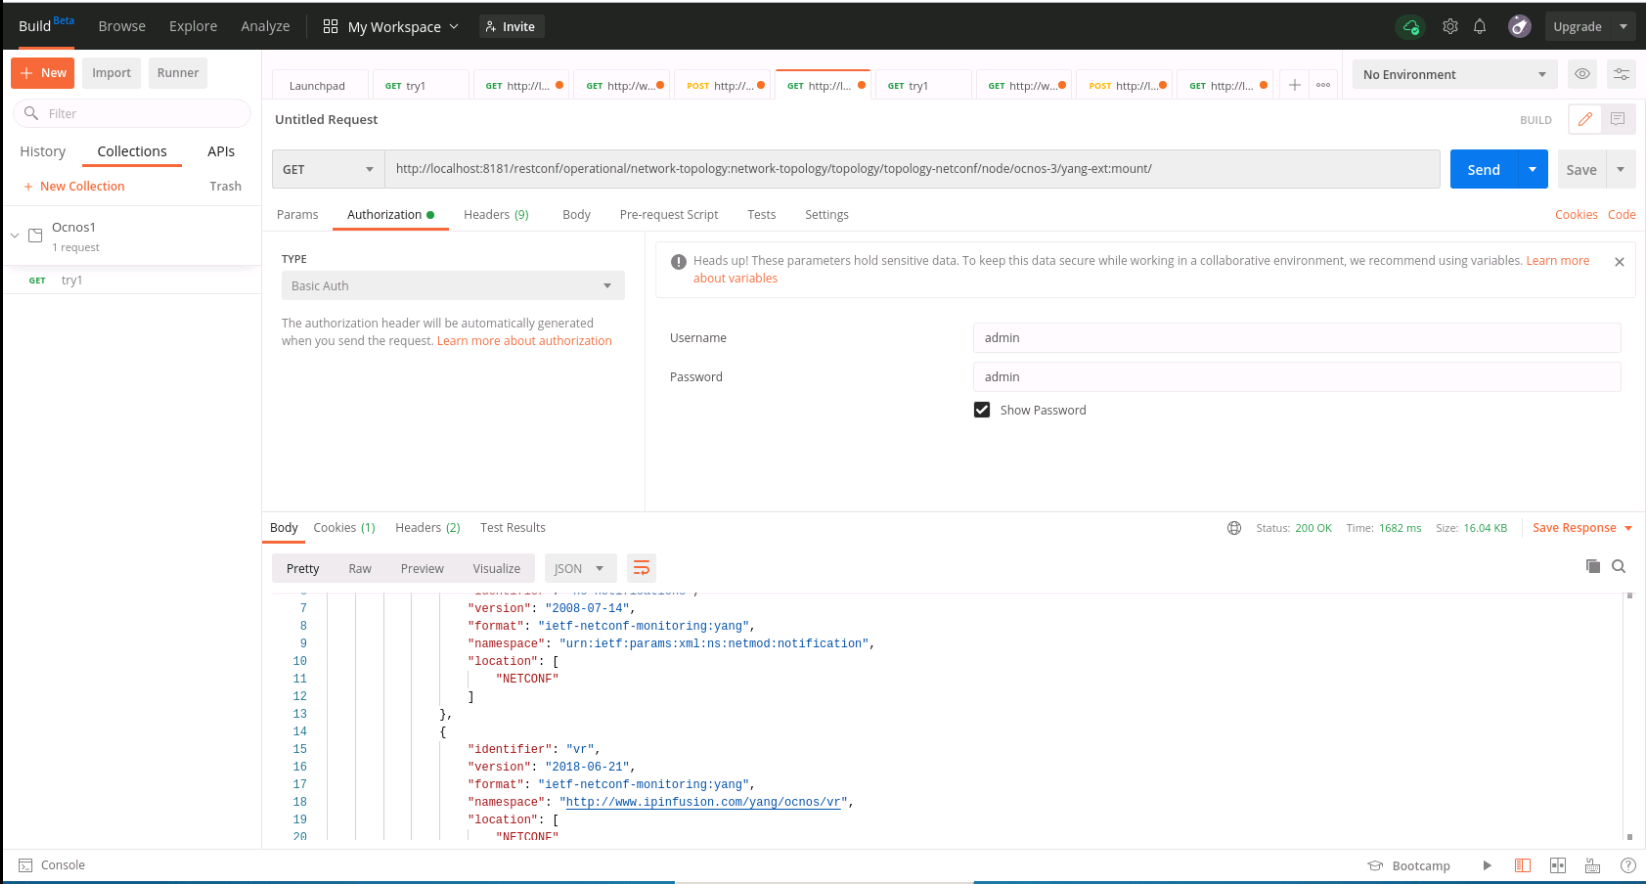Open the GET HTTP method dropdown
The width and height of the screenshot is (1646, 884).
point(328,169)
